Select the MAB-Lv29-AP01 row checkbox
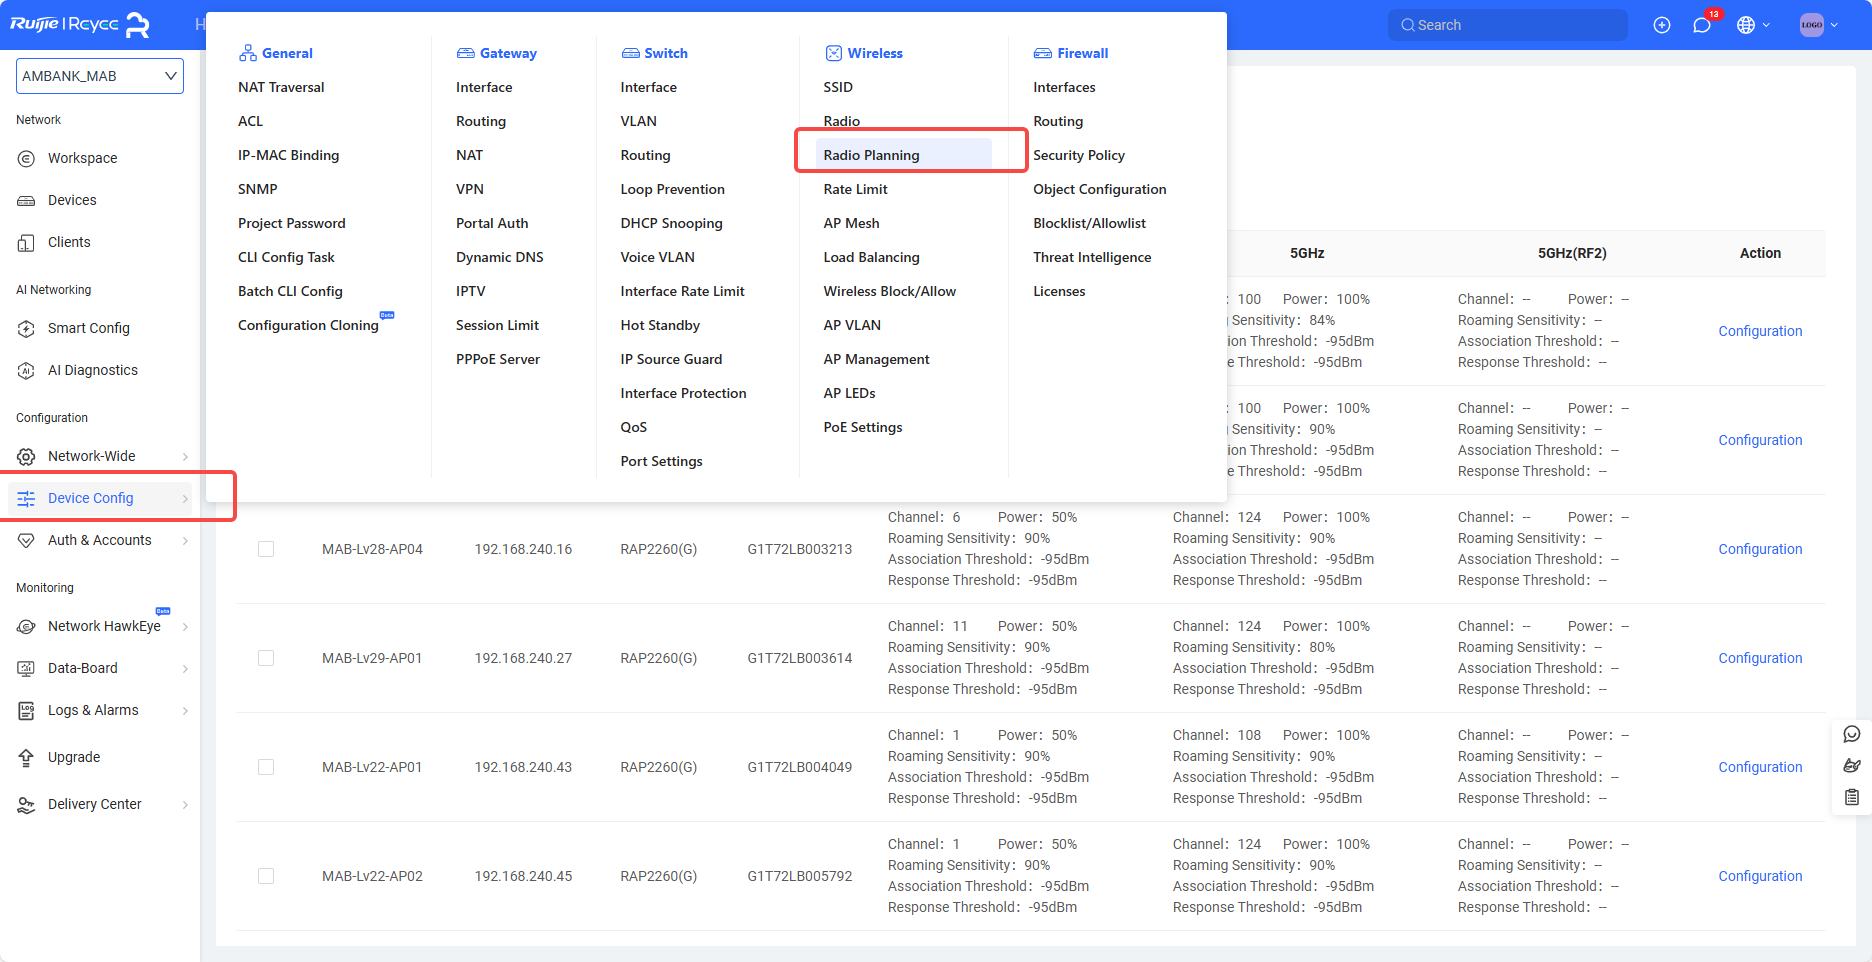Viewport: 1872px width, 962px height. pos(266,658)
